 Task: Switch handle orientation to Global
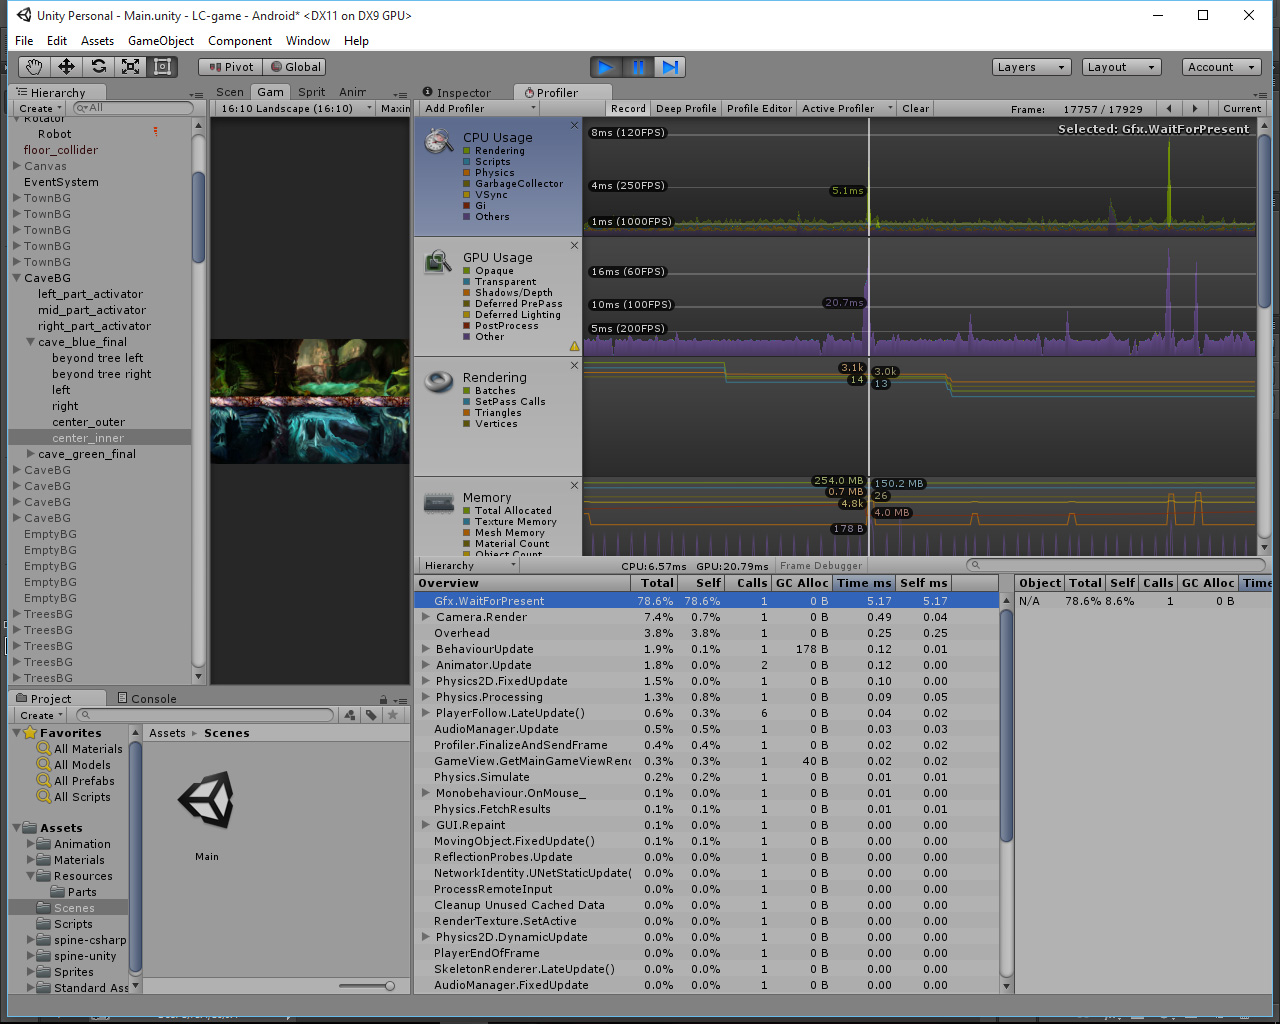click(295, 66)
